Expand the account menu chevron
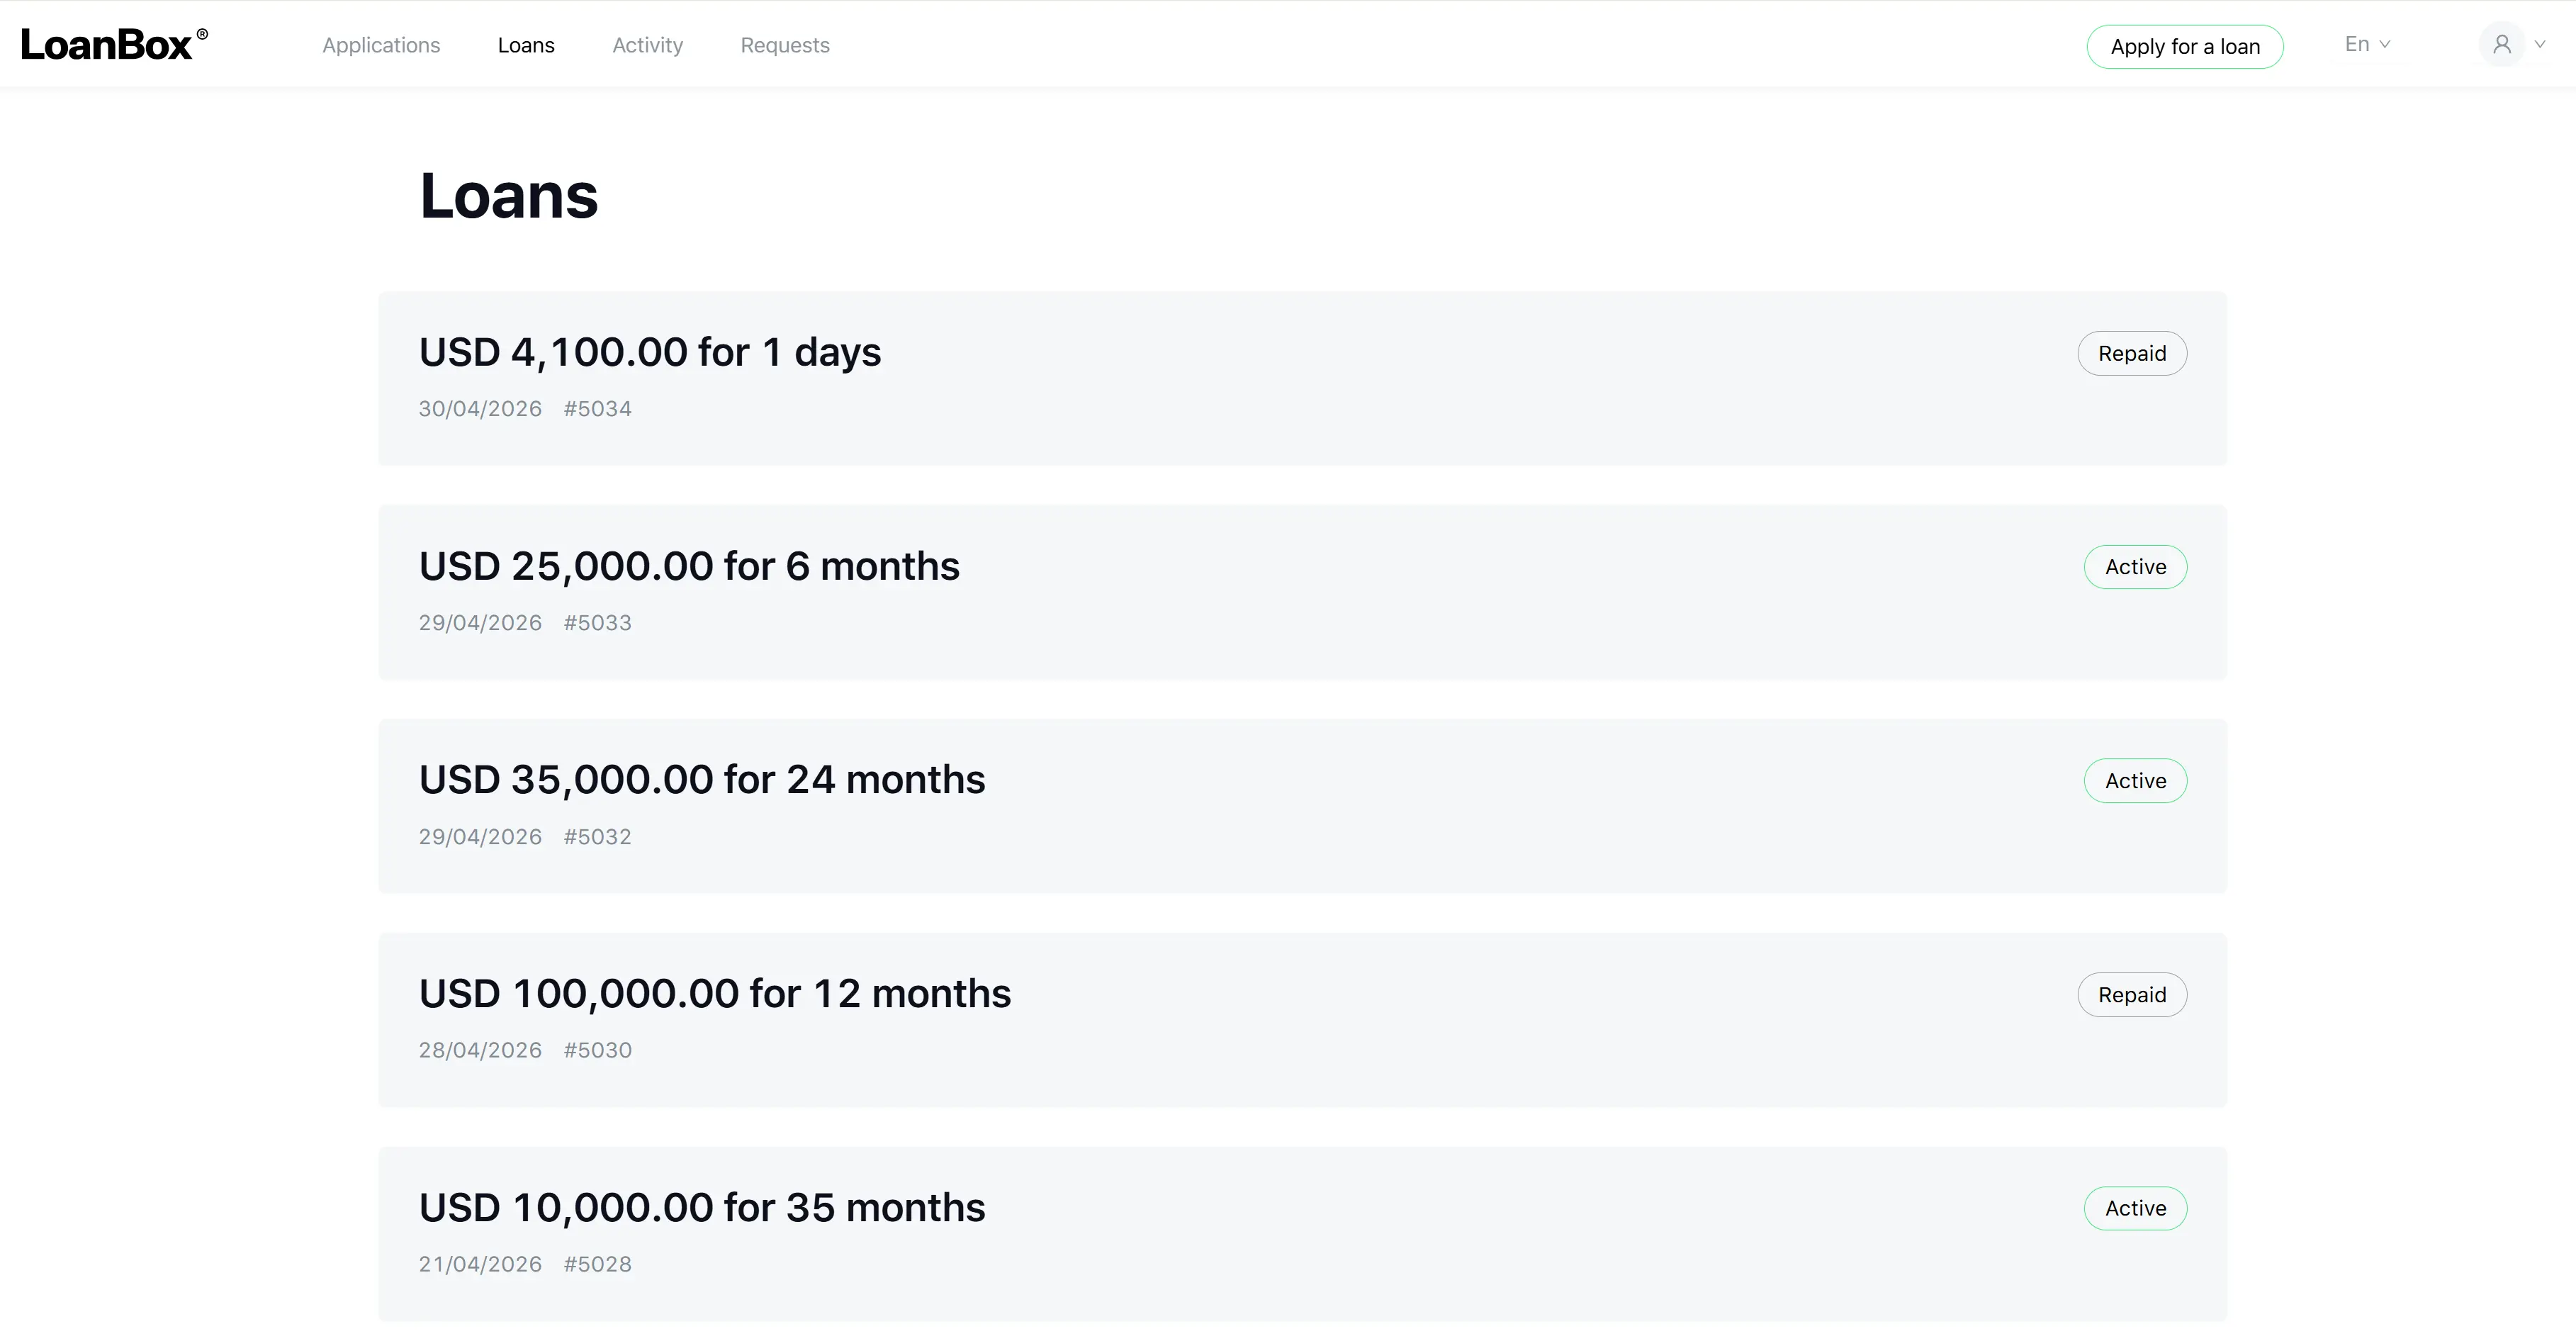Viewport: 2576px width, 1341px height. [2540, 45]
